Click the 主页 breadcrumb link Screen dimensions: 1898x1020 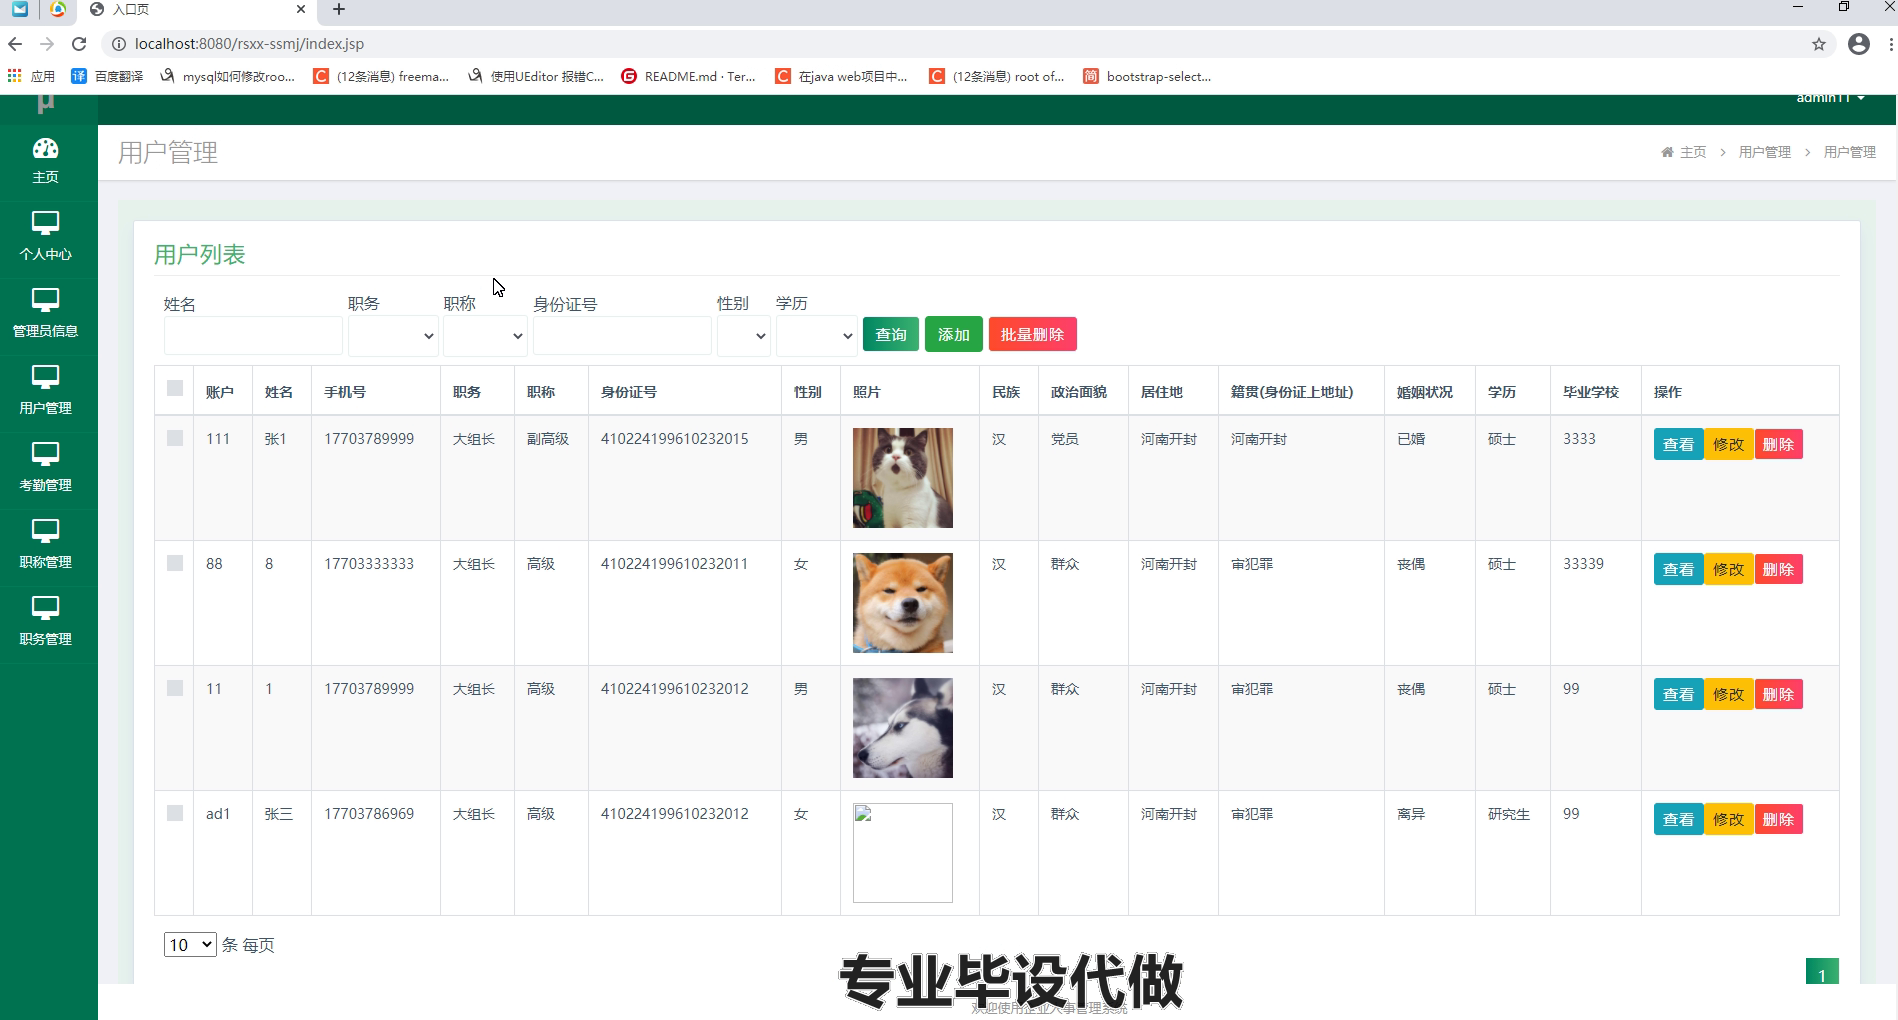1693,152
